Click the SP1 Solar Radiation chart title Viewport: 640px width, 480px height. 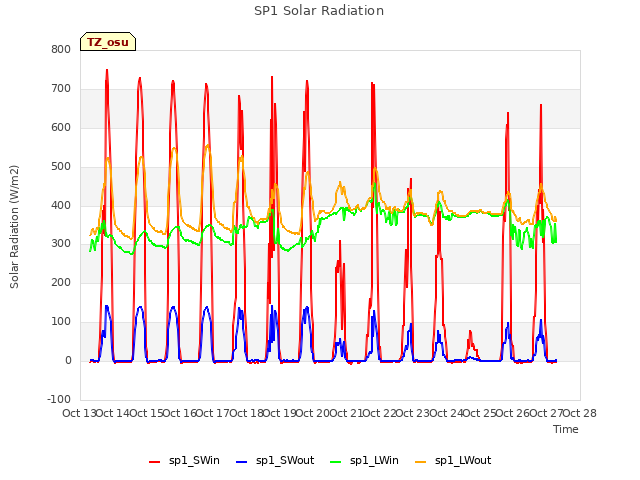pos(319,11)
